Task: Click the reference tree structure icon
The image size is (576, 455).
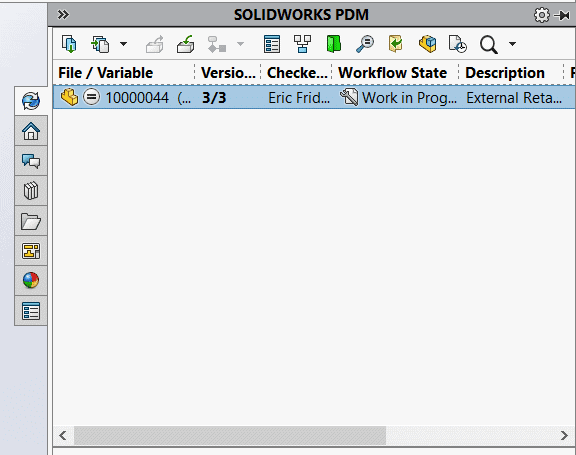Action: pyautogui.click(x=302, y=44)
